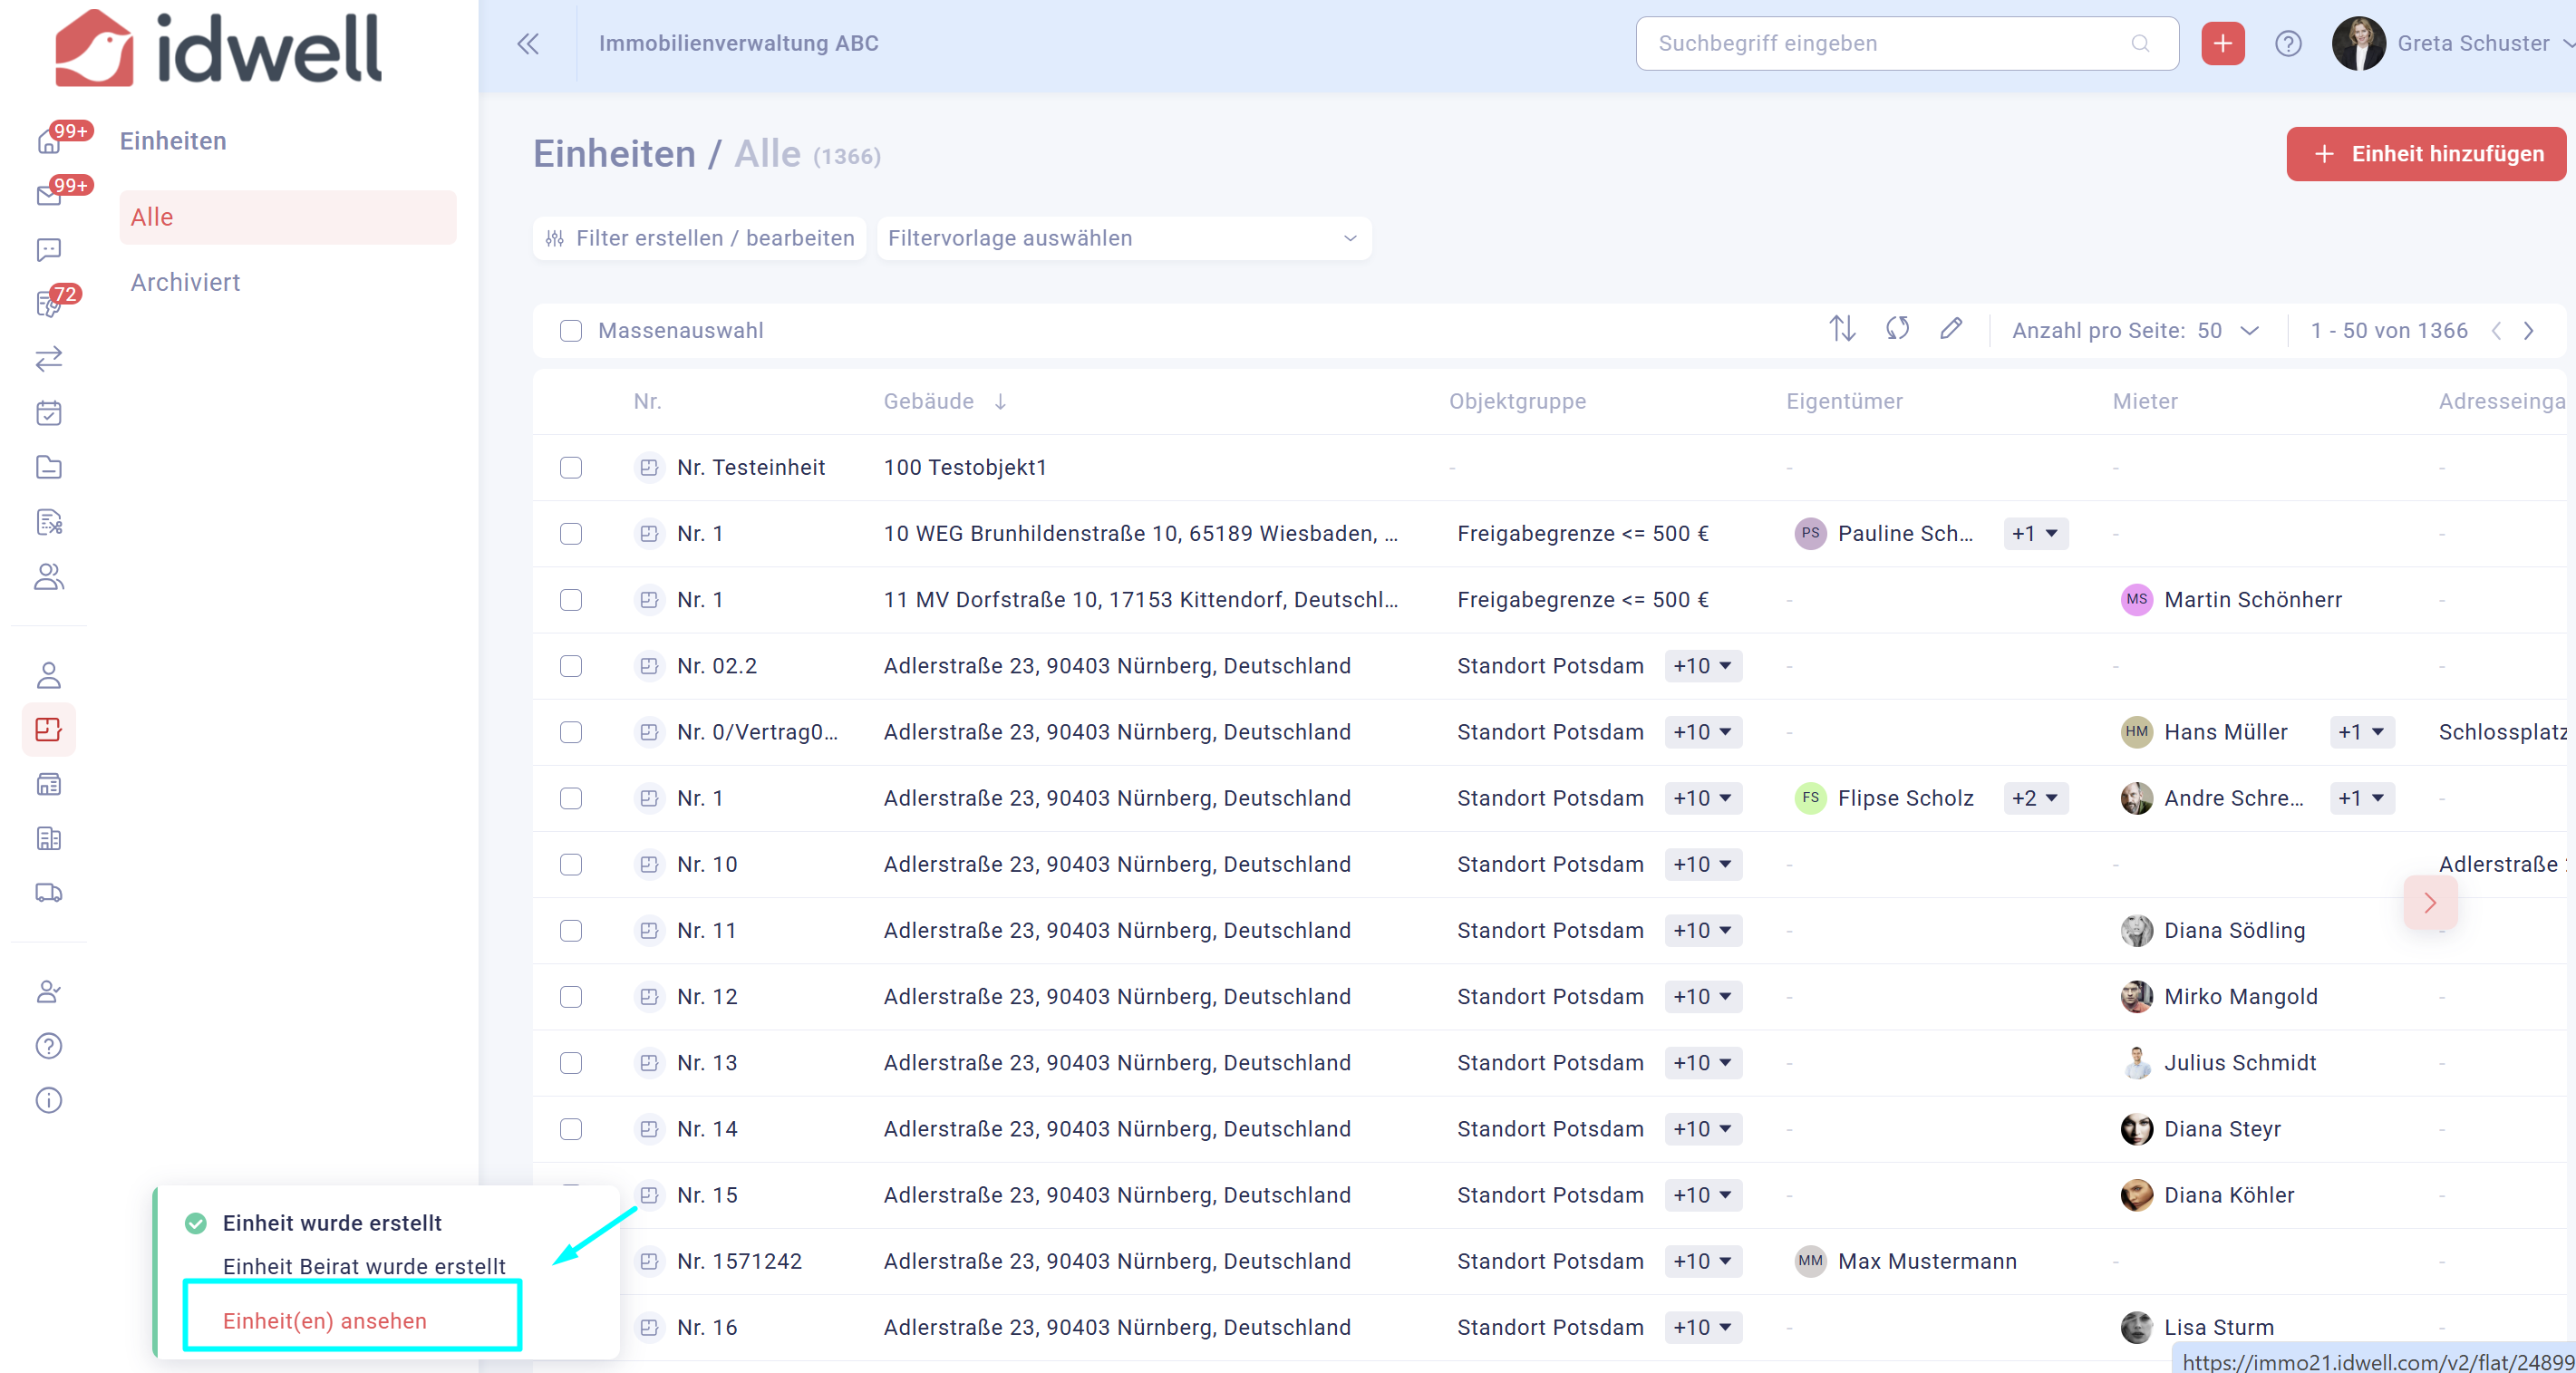Click the refresh list icon
The width and height of the screenshot is (2576, 1373).
click(1897, 329)
